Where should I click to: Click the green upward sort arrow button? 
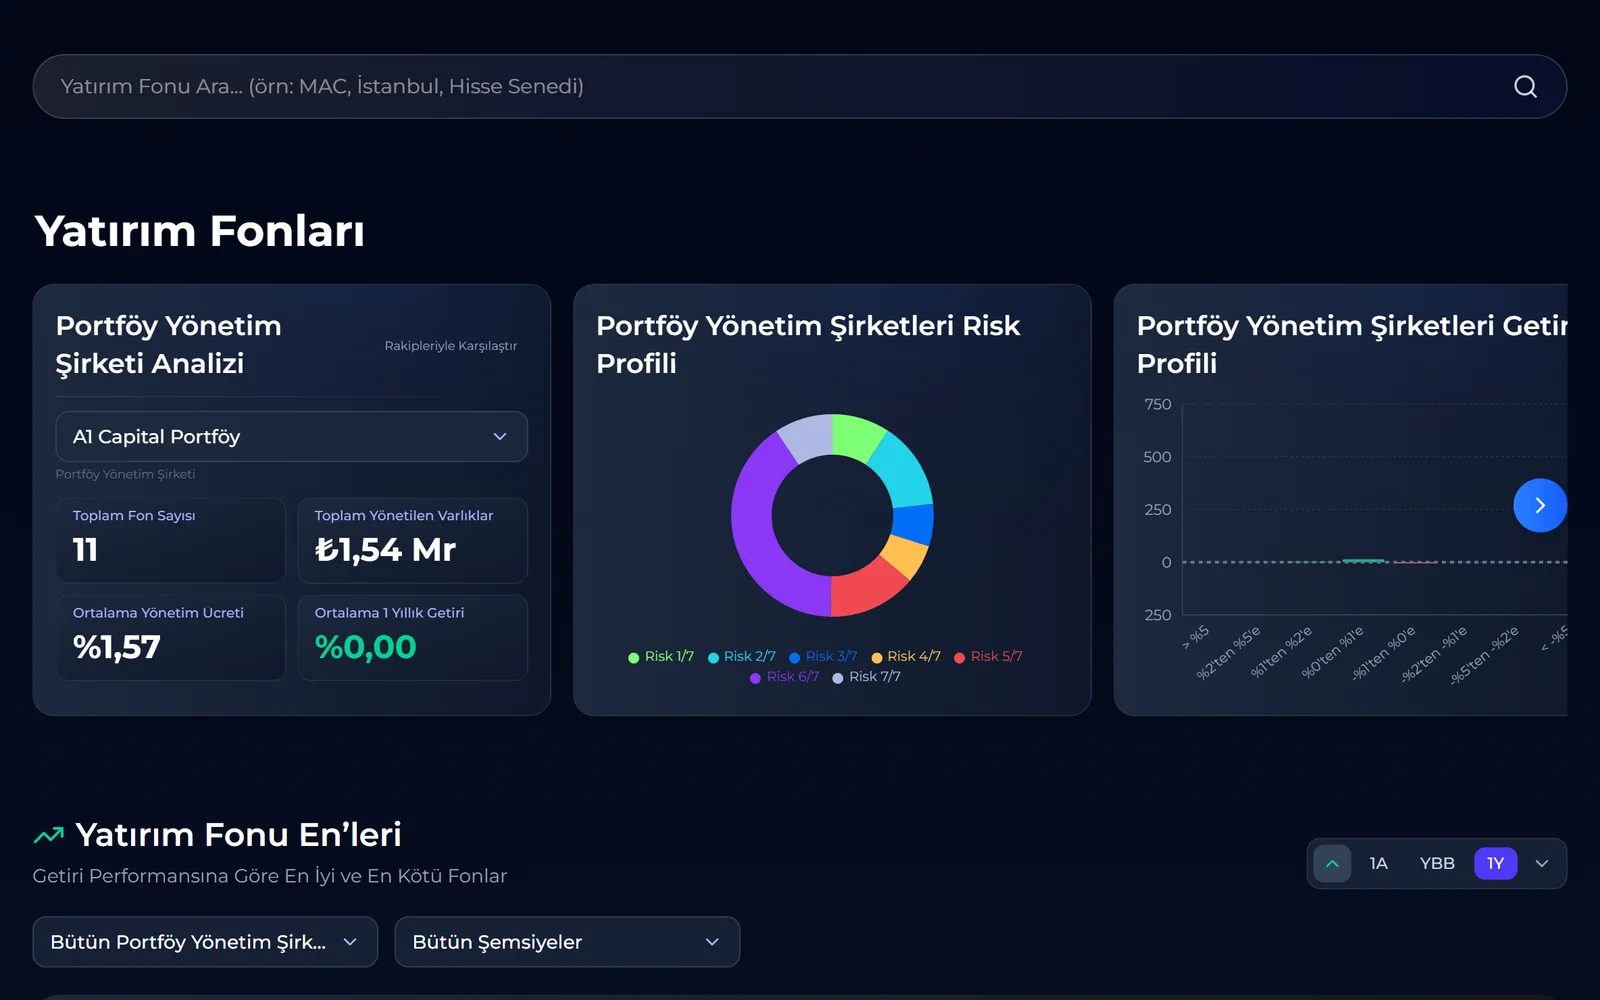pyautogui.click(x=1332, y=864)
